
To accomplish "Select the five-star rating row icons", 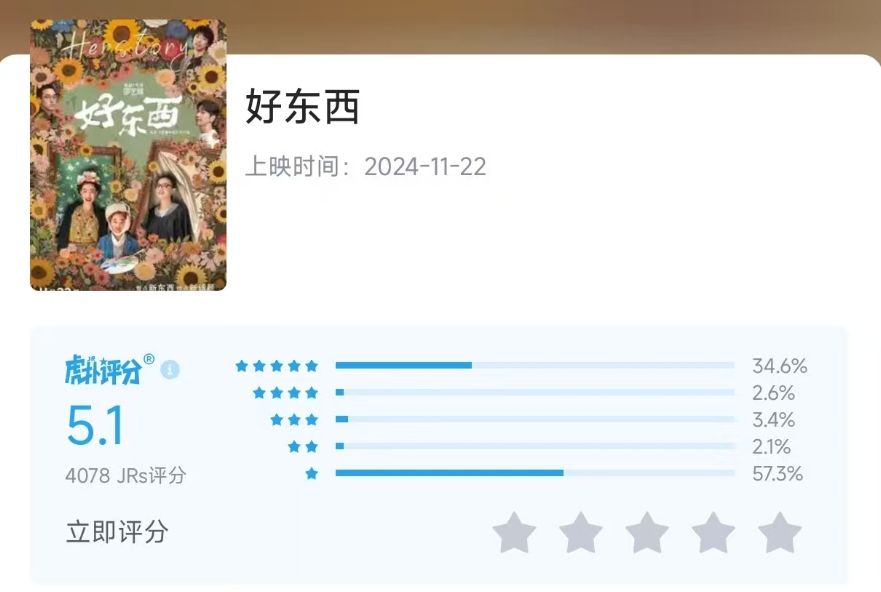I will point(276,366).
